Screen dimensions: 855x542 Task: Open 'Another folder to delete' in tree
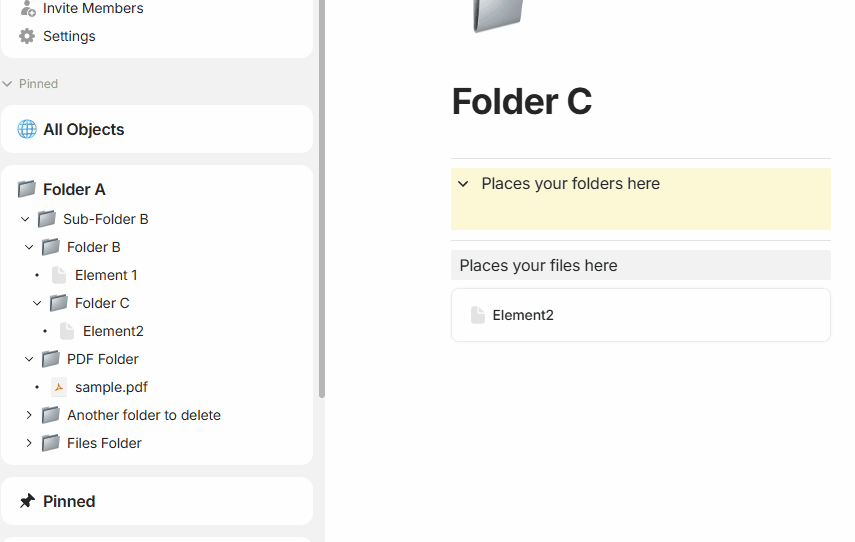144,415
